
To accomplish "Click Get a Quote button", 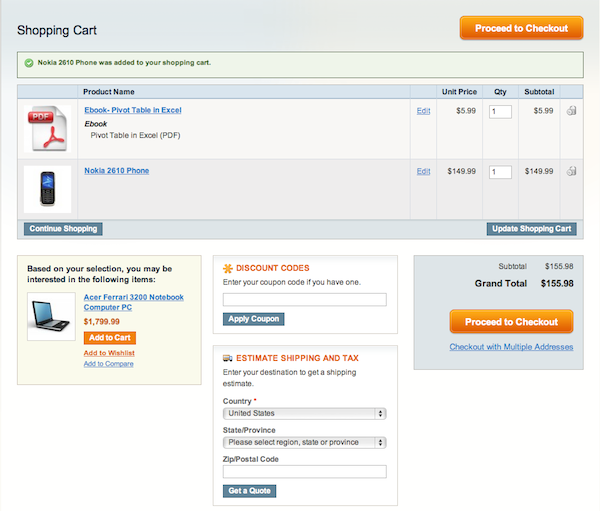I will (x=249, y=491).
